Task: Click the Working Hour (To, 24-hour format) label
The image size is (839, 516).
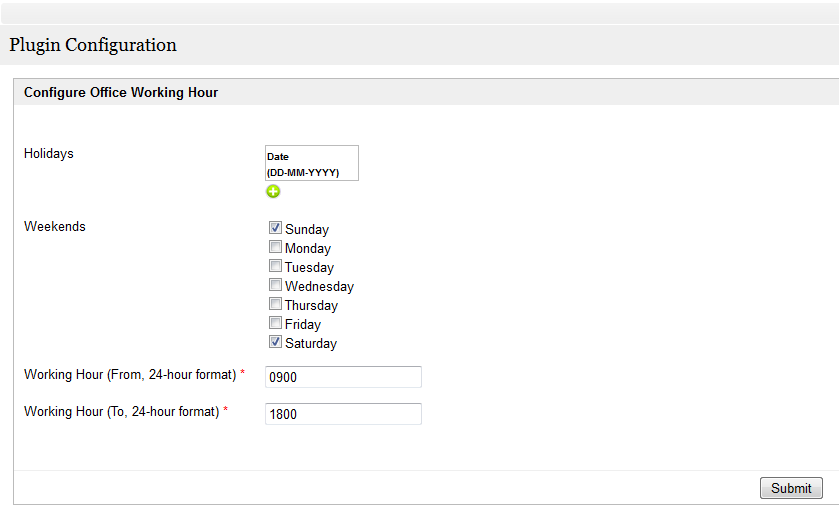Action: point(121,411)
